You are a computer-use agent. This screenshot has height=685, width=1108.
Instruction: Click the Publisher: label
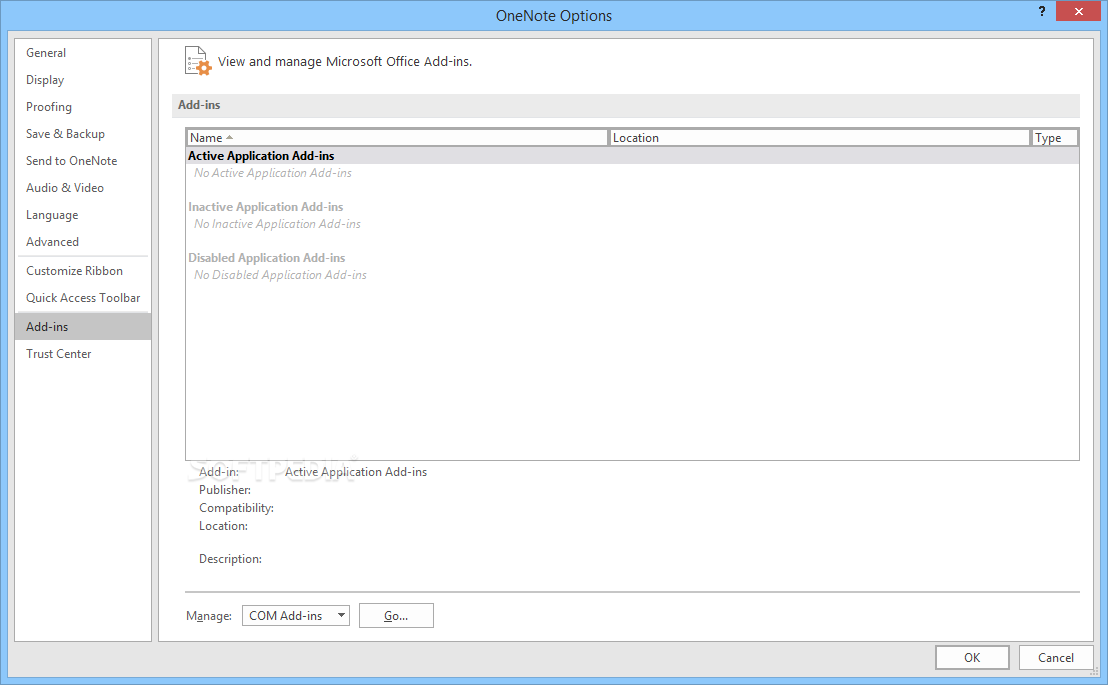coord(225,490)
